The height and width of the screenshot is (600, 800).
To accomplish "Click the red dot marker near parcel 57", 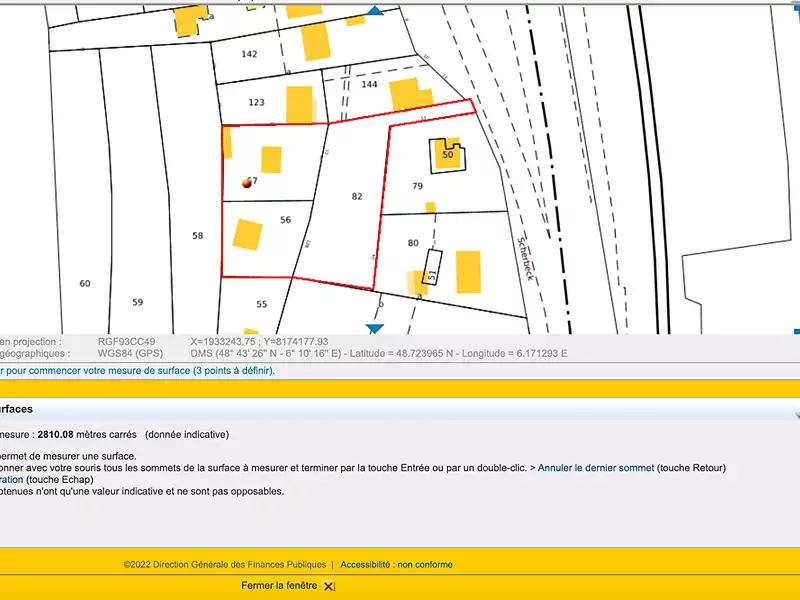I will point(245,183).
